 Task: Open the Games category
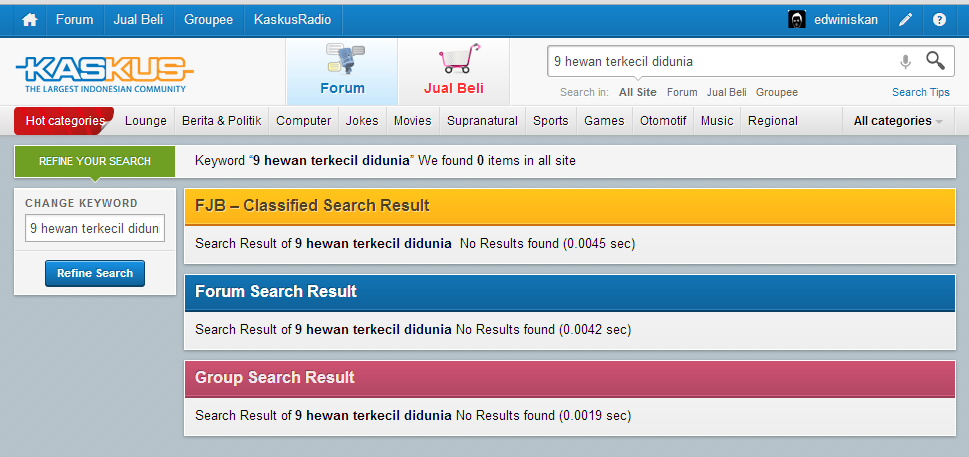coord(604,120)
